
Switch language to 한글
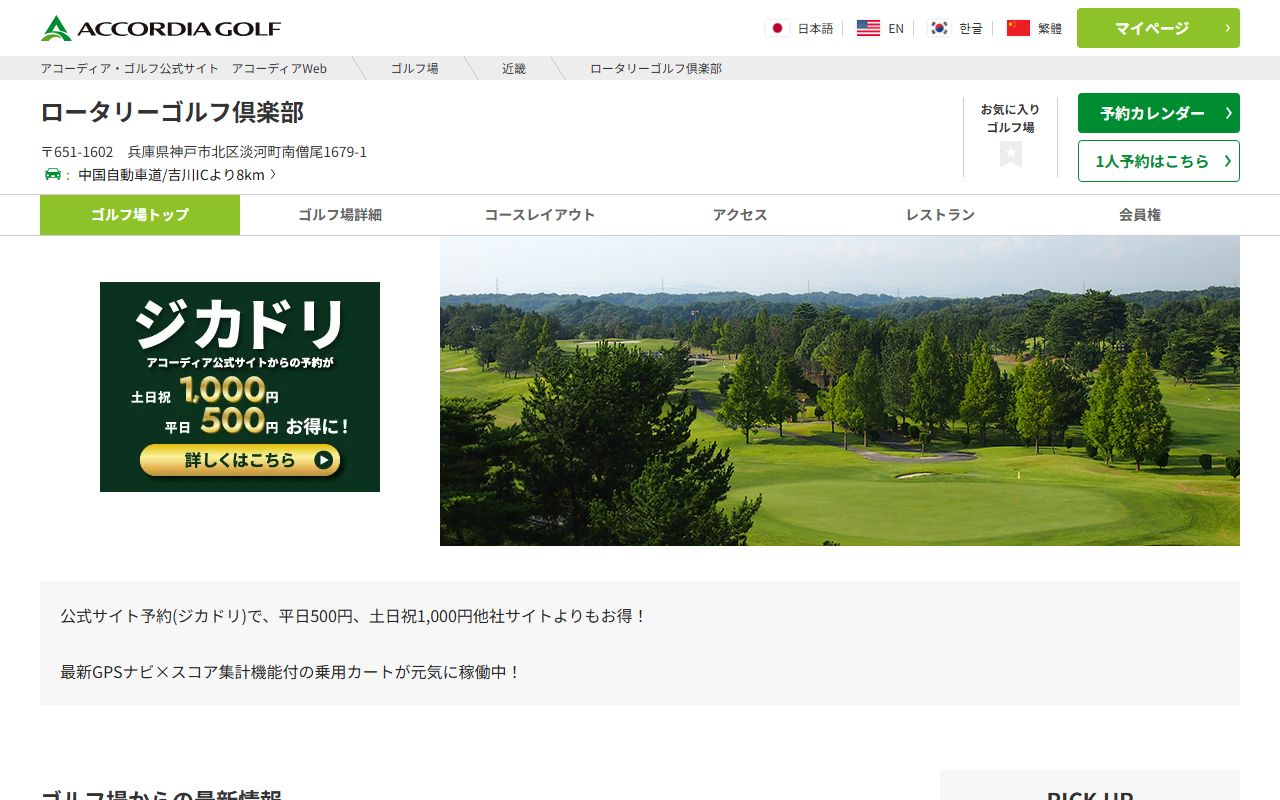click(x=971, y=29)
